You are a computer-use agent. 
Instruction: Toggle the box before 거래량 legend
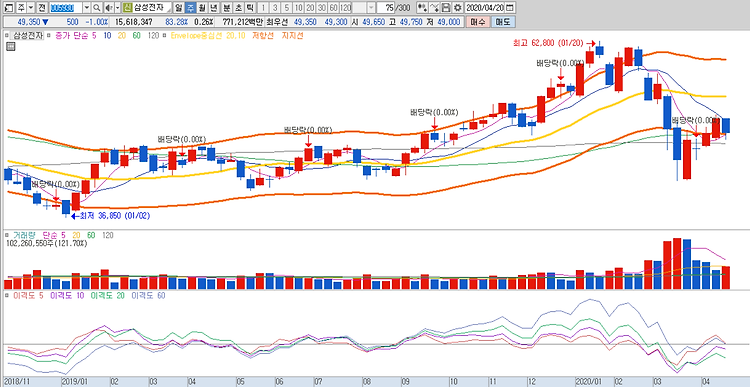[x=7, y=235]
